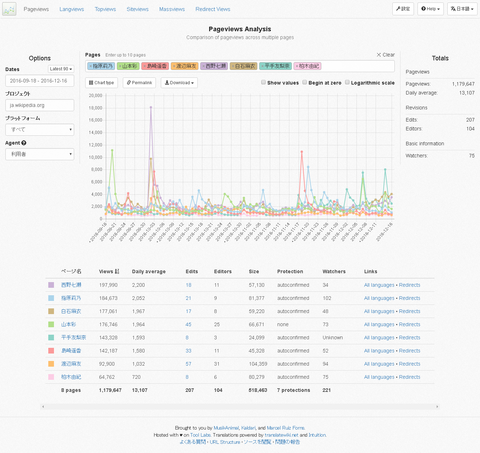Open the 白石麻衣 page link in table
This screenshot has height=453, width=480.
(71, 311)
